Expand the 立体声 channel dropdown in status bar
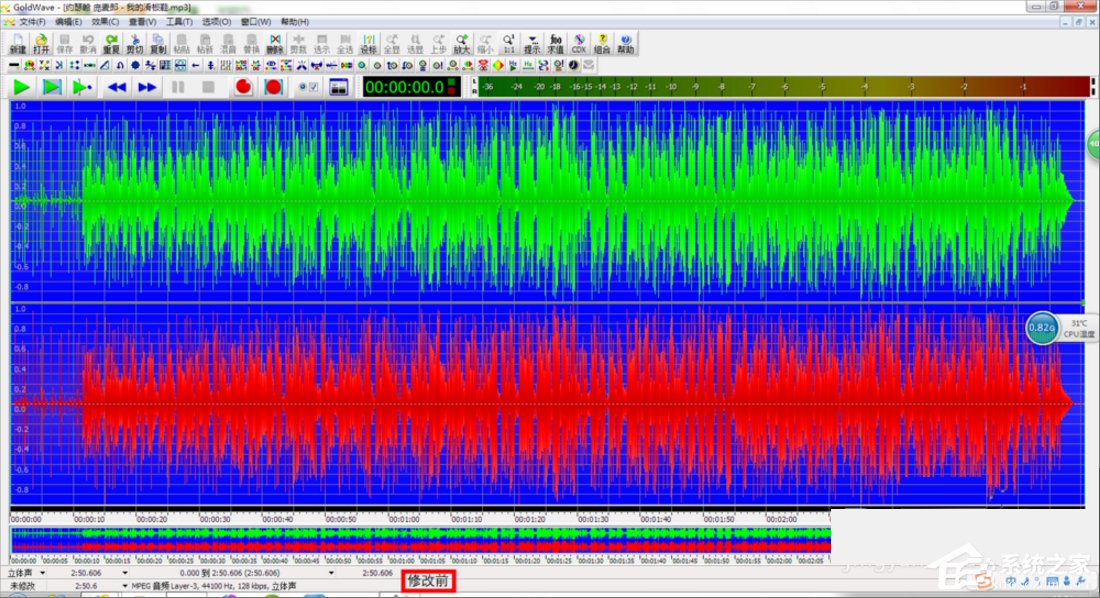 [x=42, y=573]
